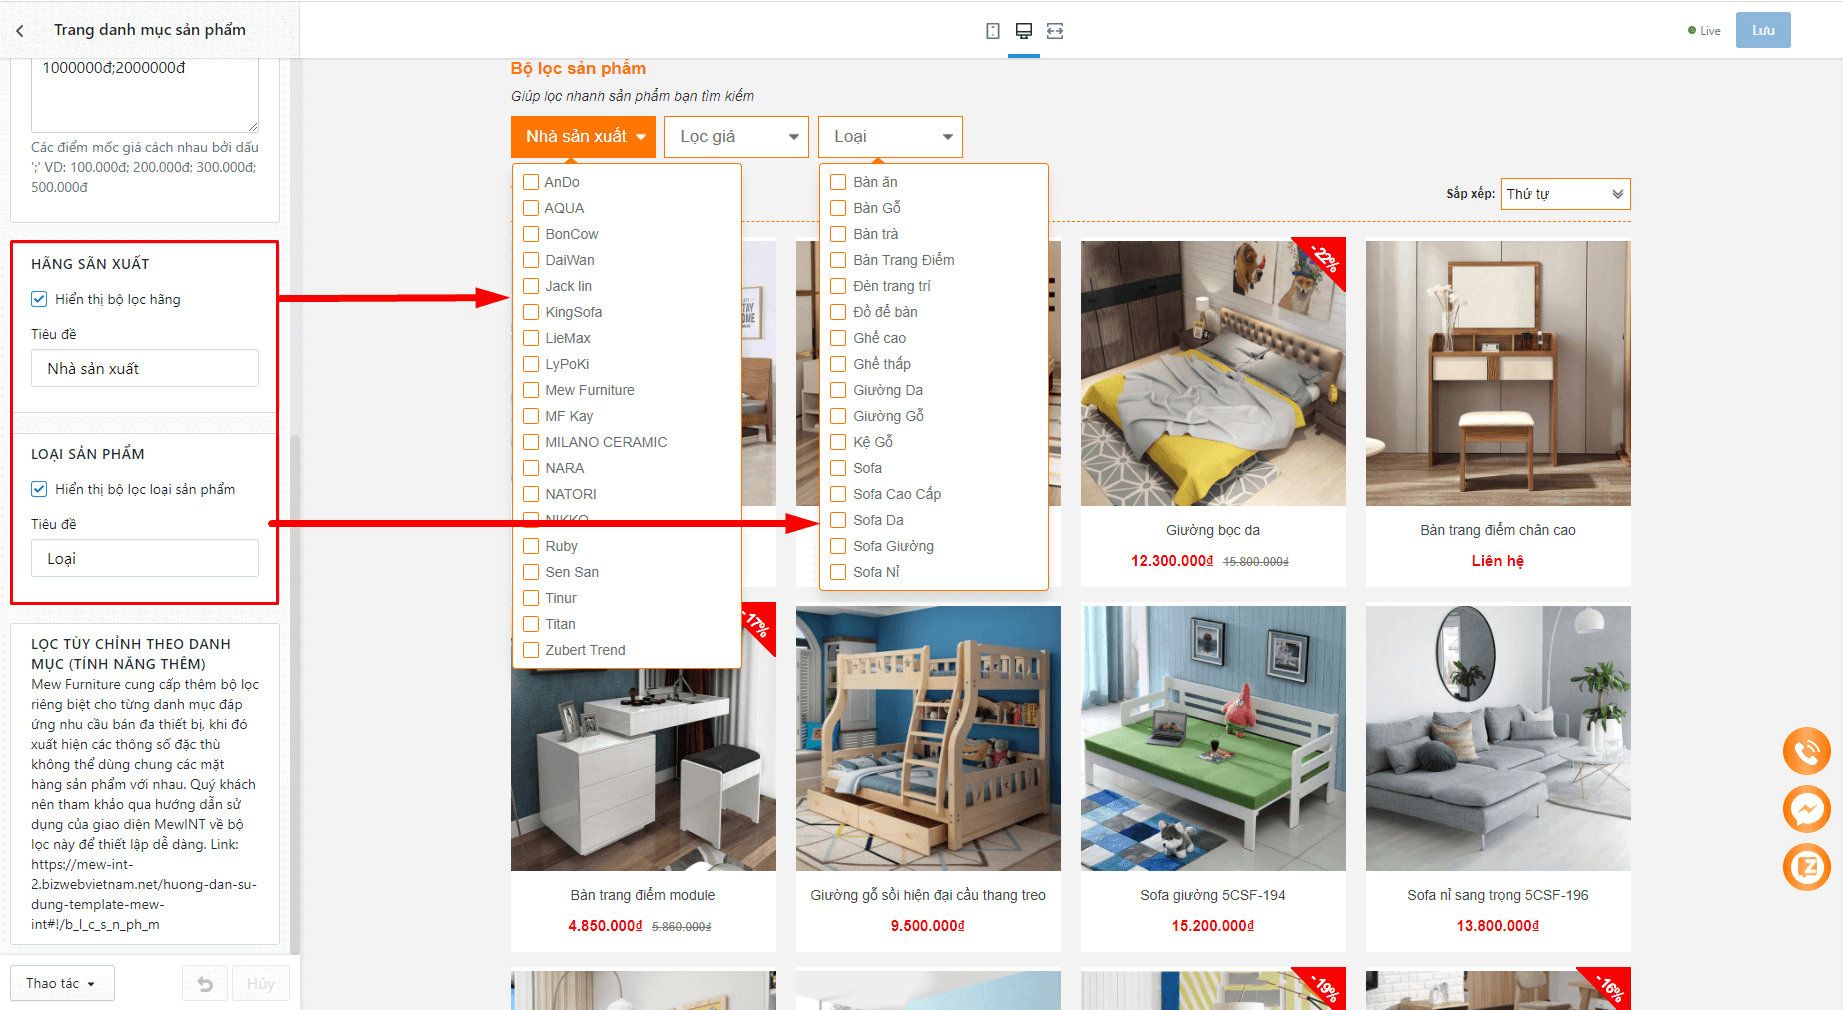Tick the Bàn Trang Điểm checkbox
Viewport: 1843px width, 1010px height.
pyautogui.click(x=838, y=260)
